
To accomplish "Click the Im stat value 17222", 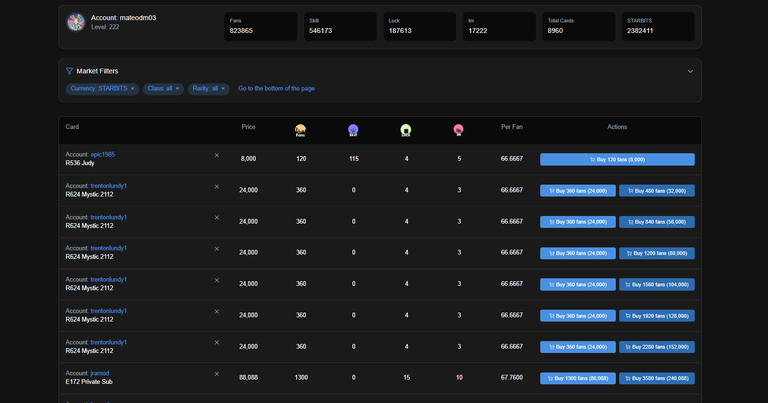I will [478, 30].
